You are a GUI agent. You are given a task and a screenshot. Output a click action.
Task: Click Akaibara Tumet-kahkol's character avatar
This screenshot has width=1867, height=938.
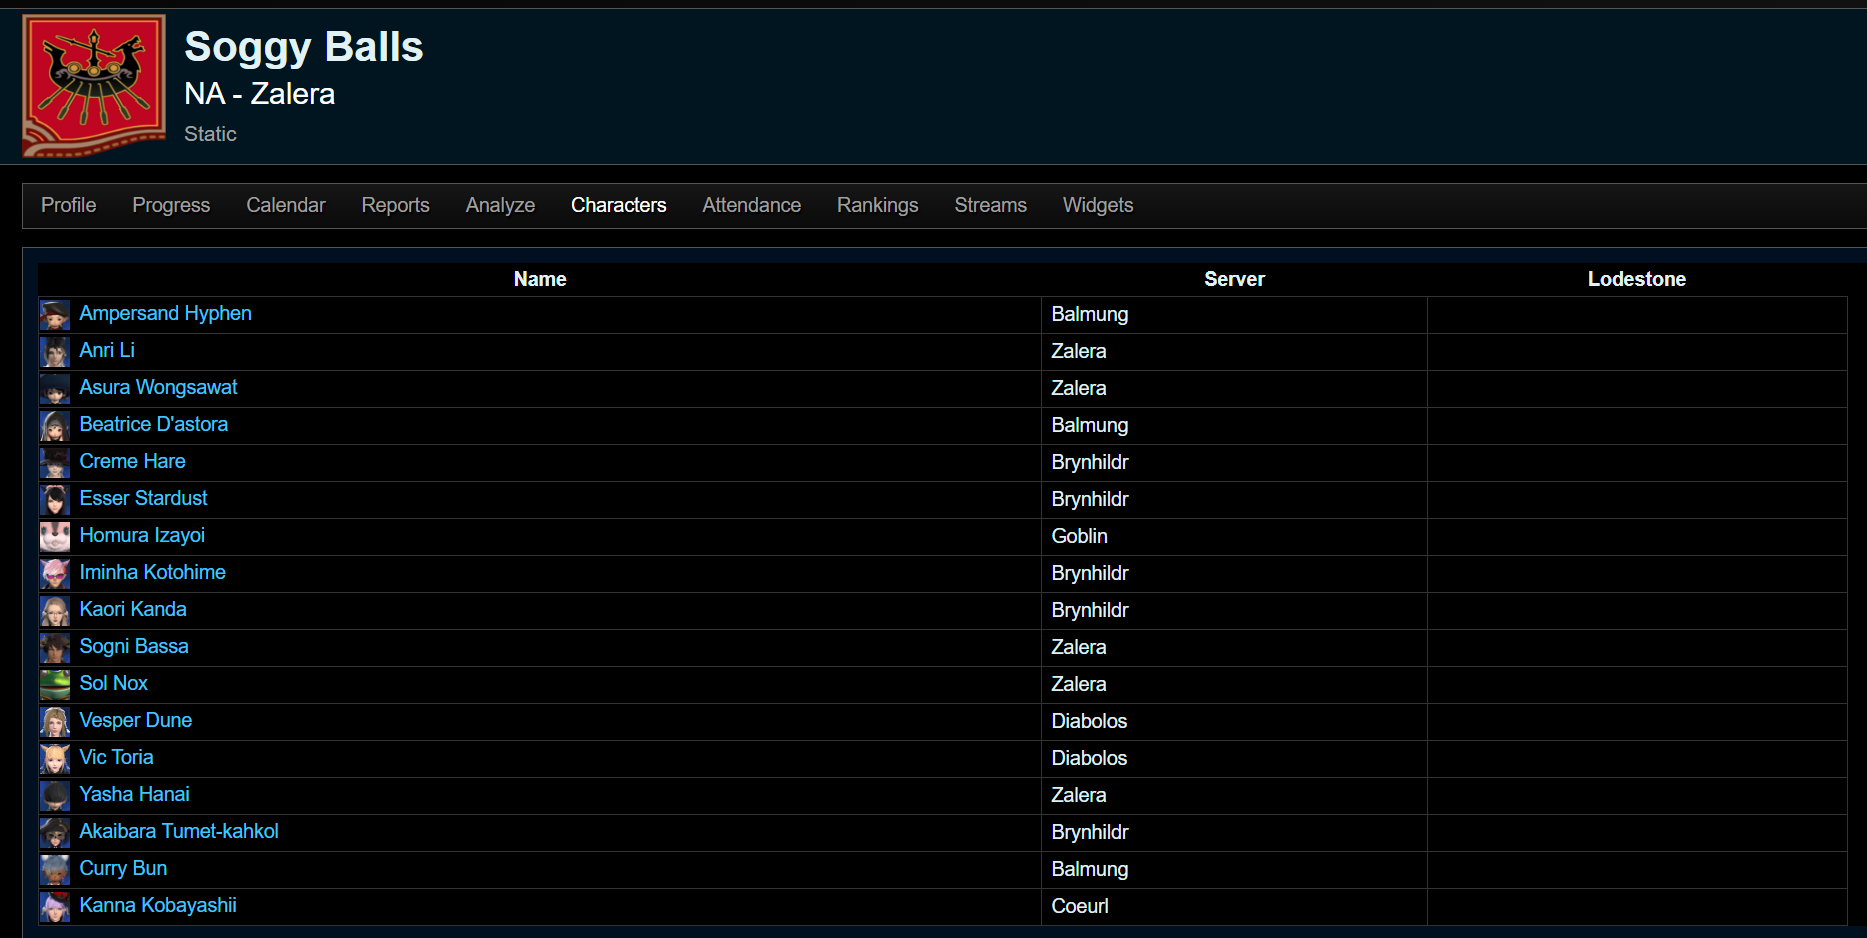[x=55, y=833]
